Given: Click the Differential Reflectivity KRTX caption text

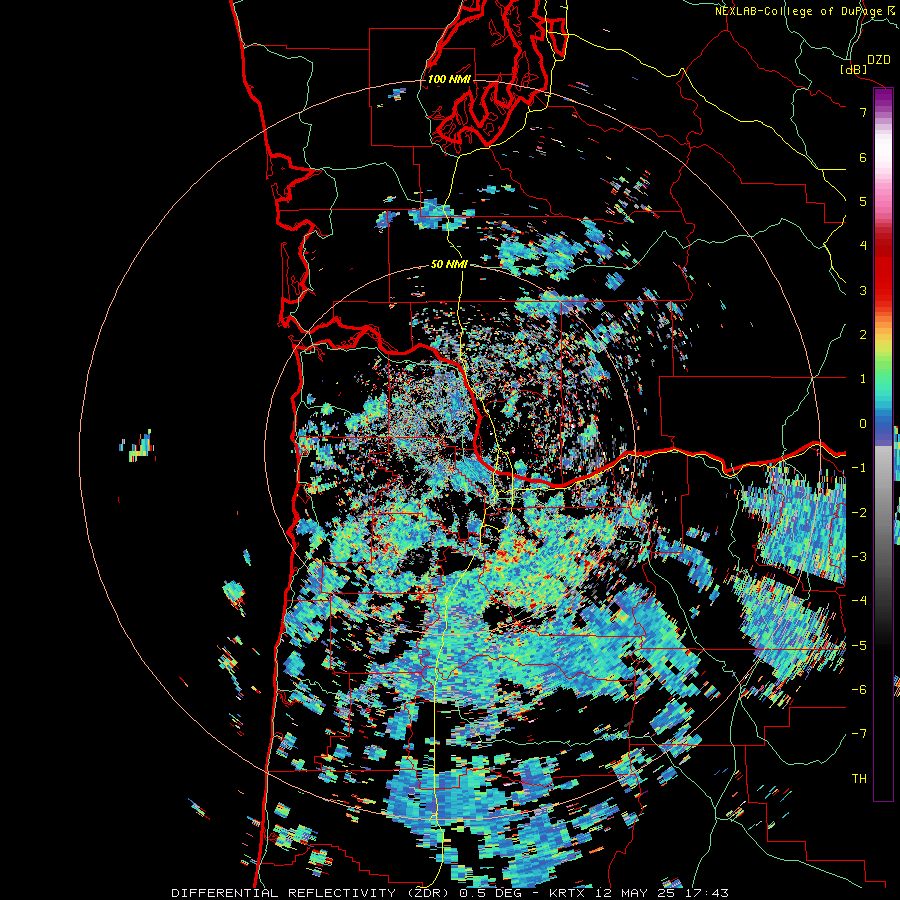Looking at the screenshot, I should (x=450, y=893).
